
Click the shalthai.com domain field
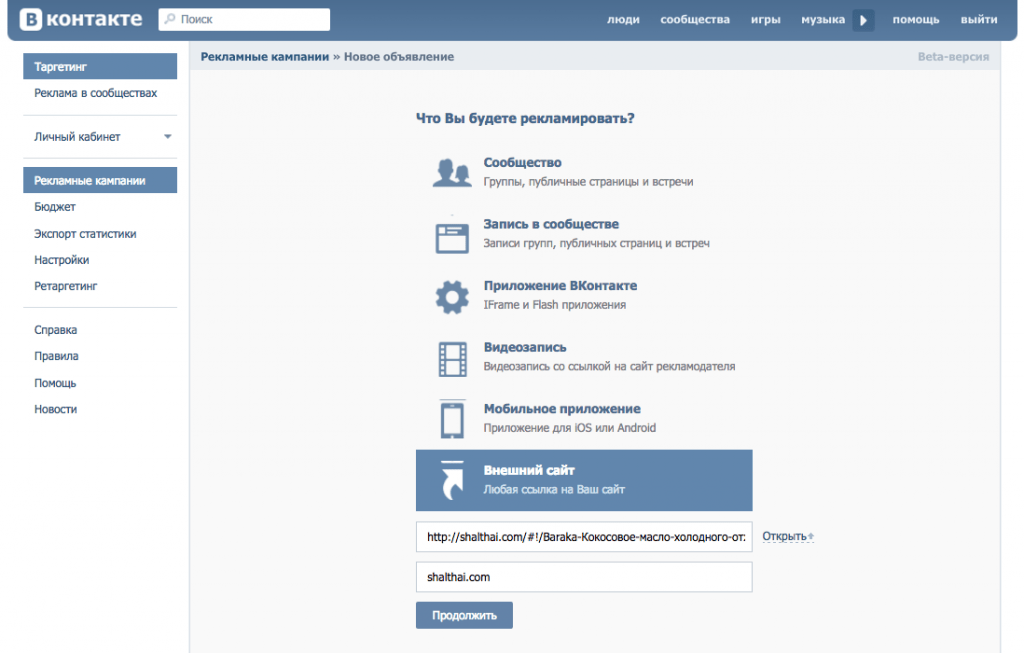(583, 577)
